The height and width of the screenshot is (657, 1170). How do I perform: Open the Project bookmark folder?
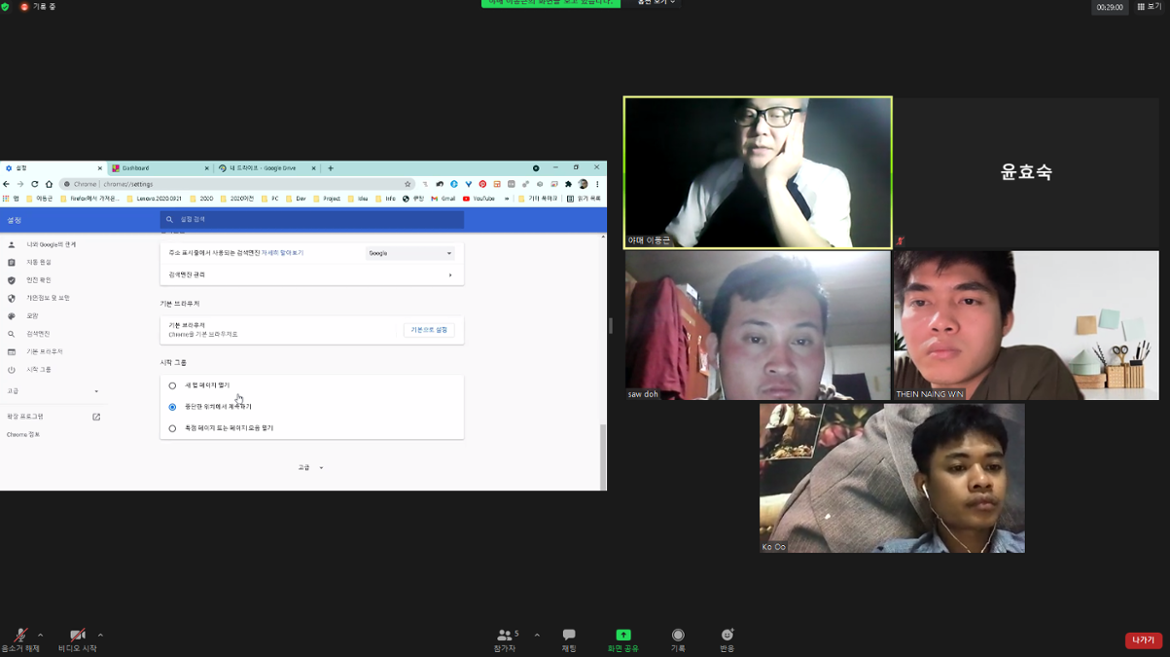coord(327,199)
